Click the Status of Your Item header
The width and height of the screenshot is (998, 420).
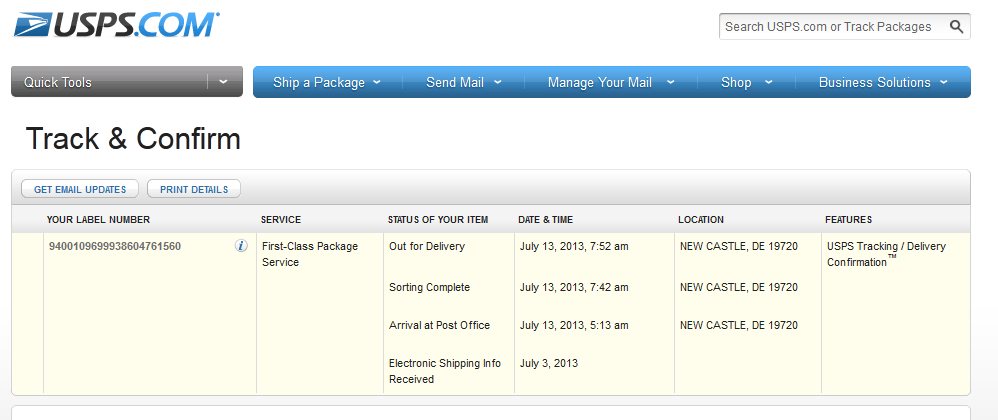tap(438, 219)
